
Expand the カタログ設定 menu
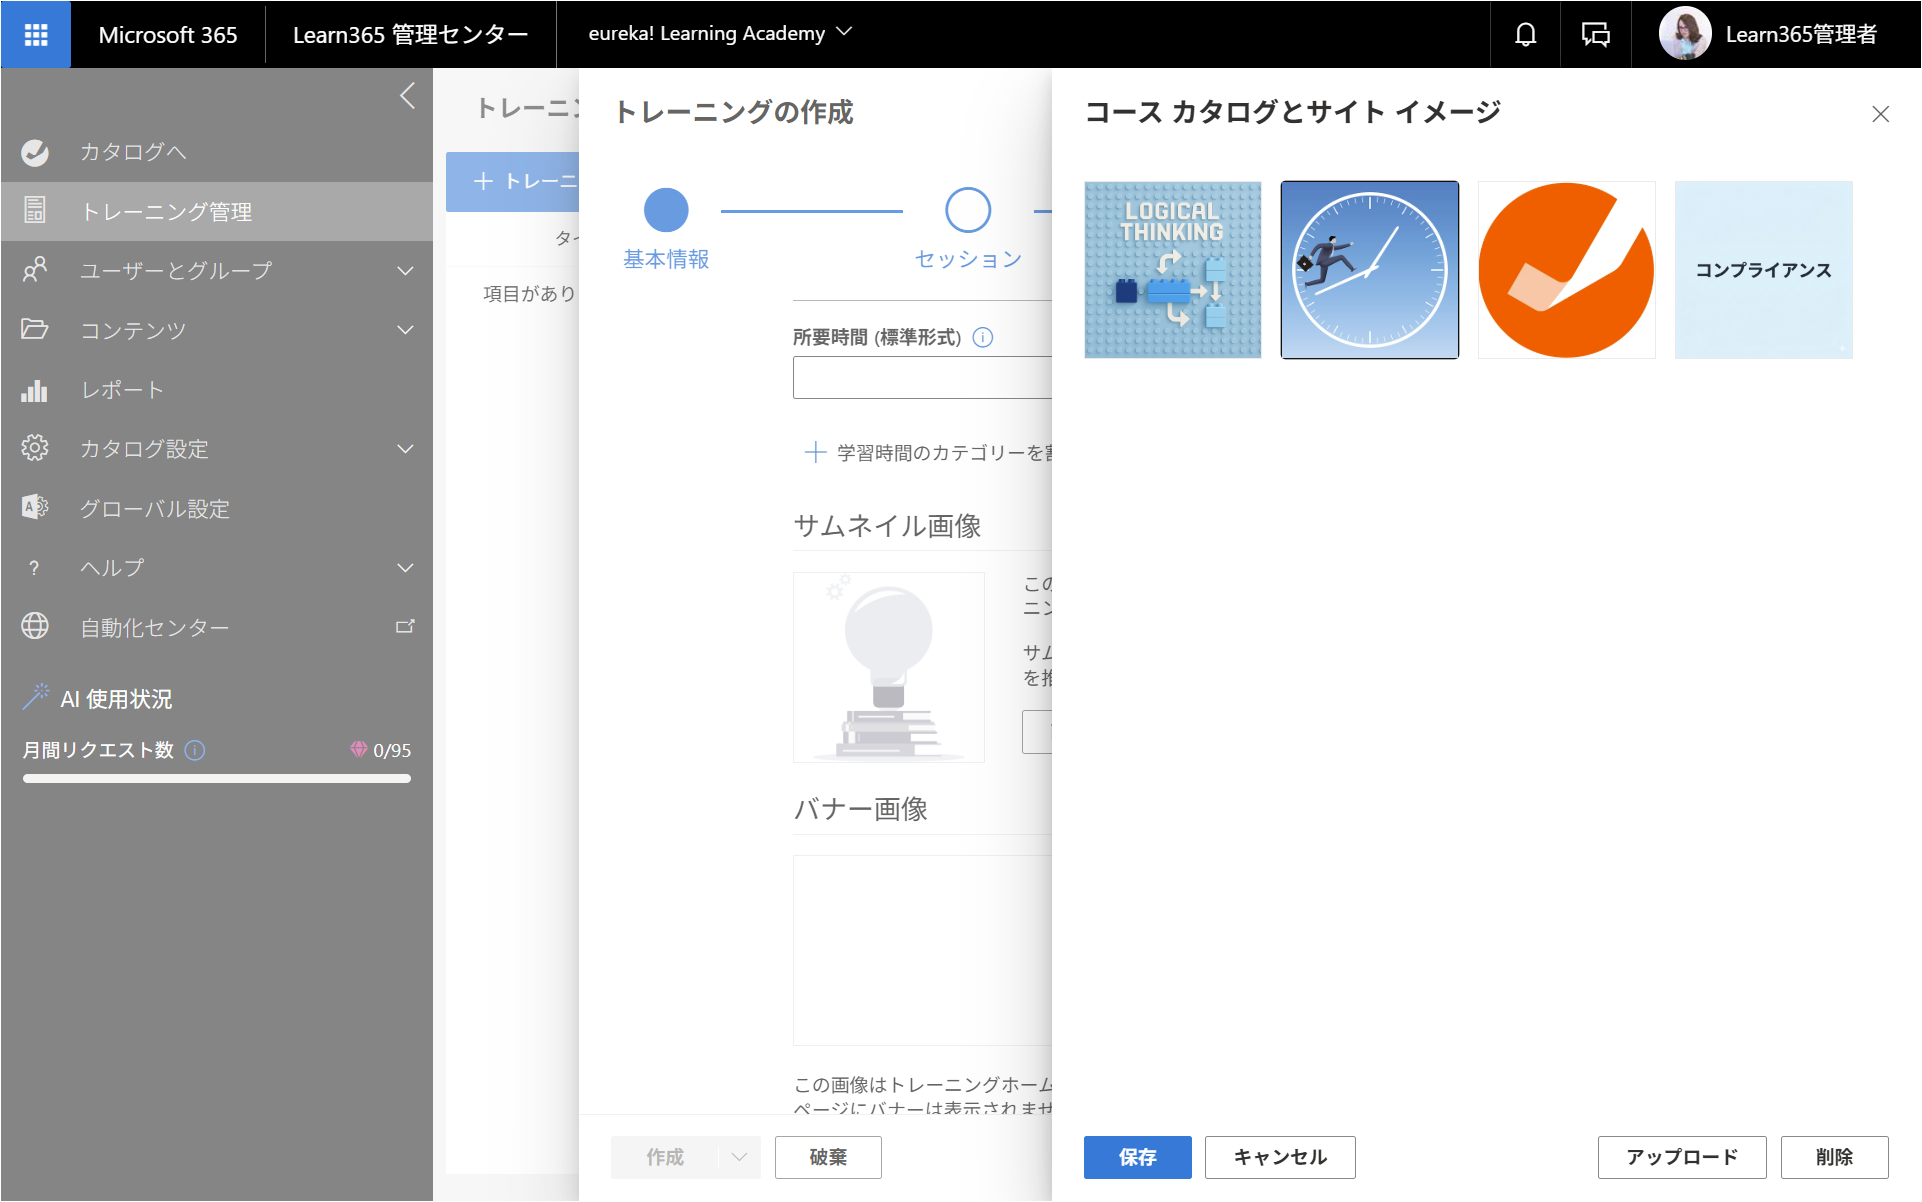click(405, 449)
